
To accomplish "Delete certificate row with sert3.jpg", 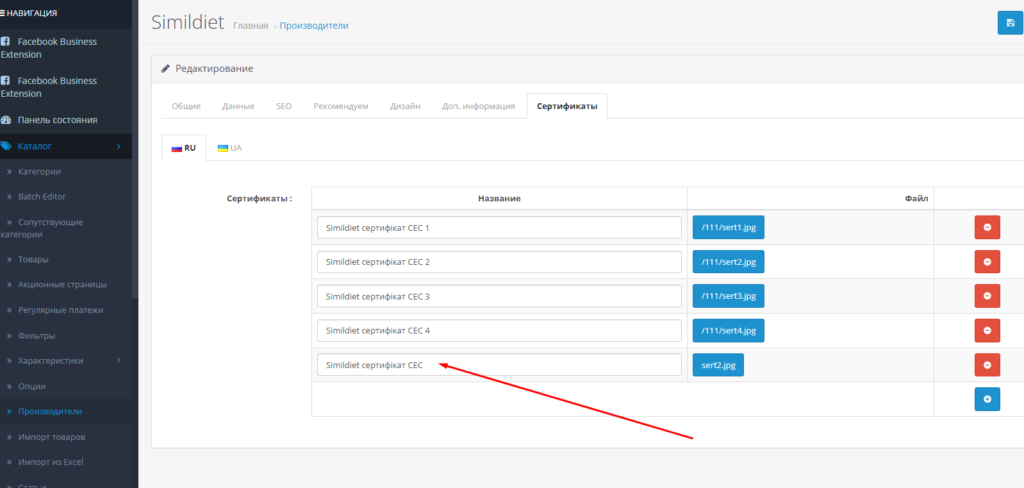I will tap(986, 296).
